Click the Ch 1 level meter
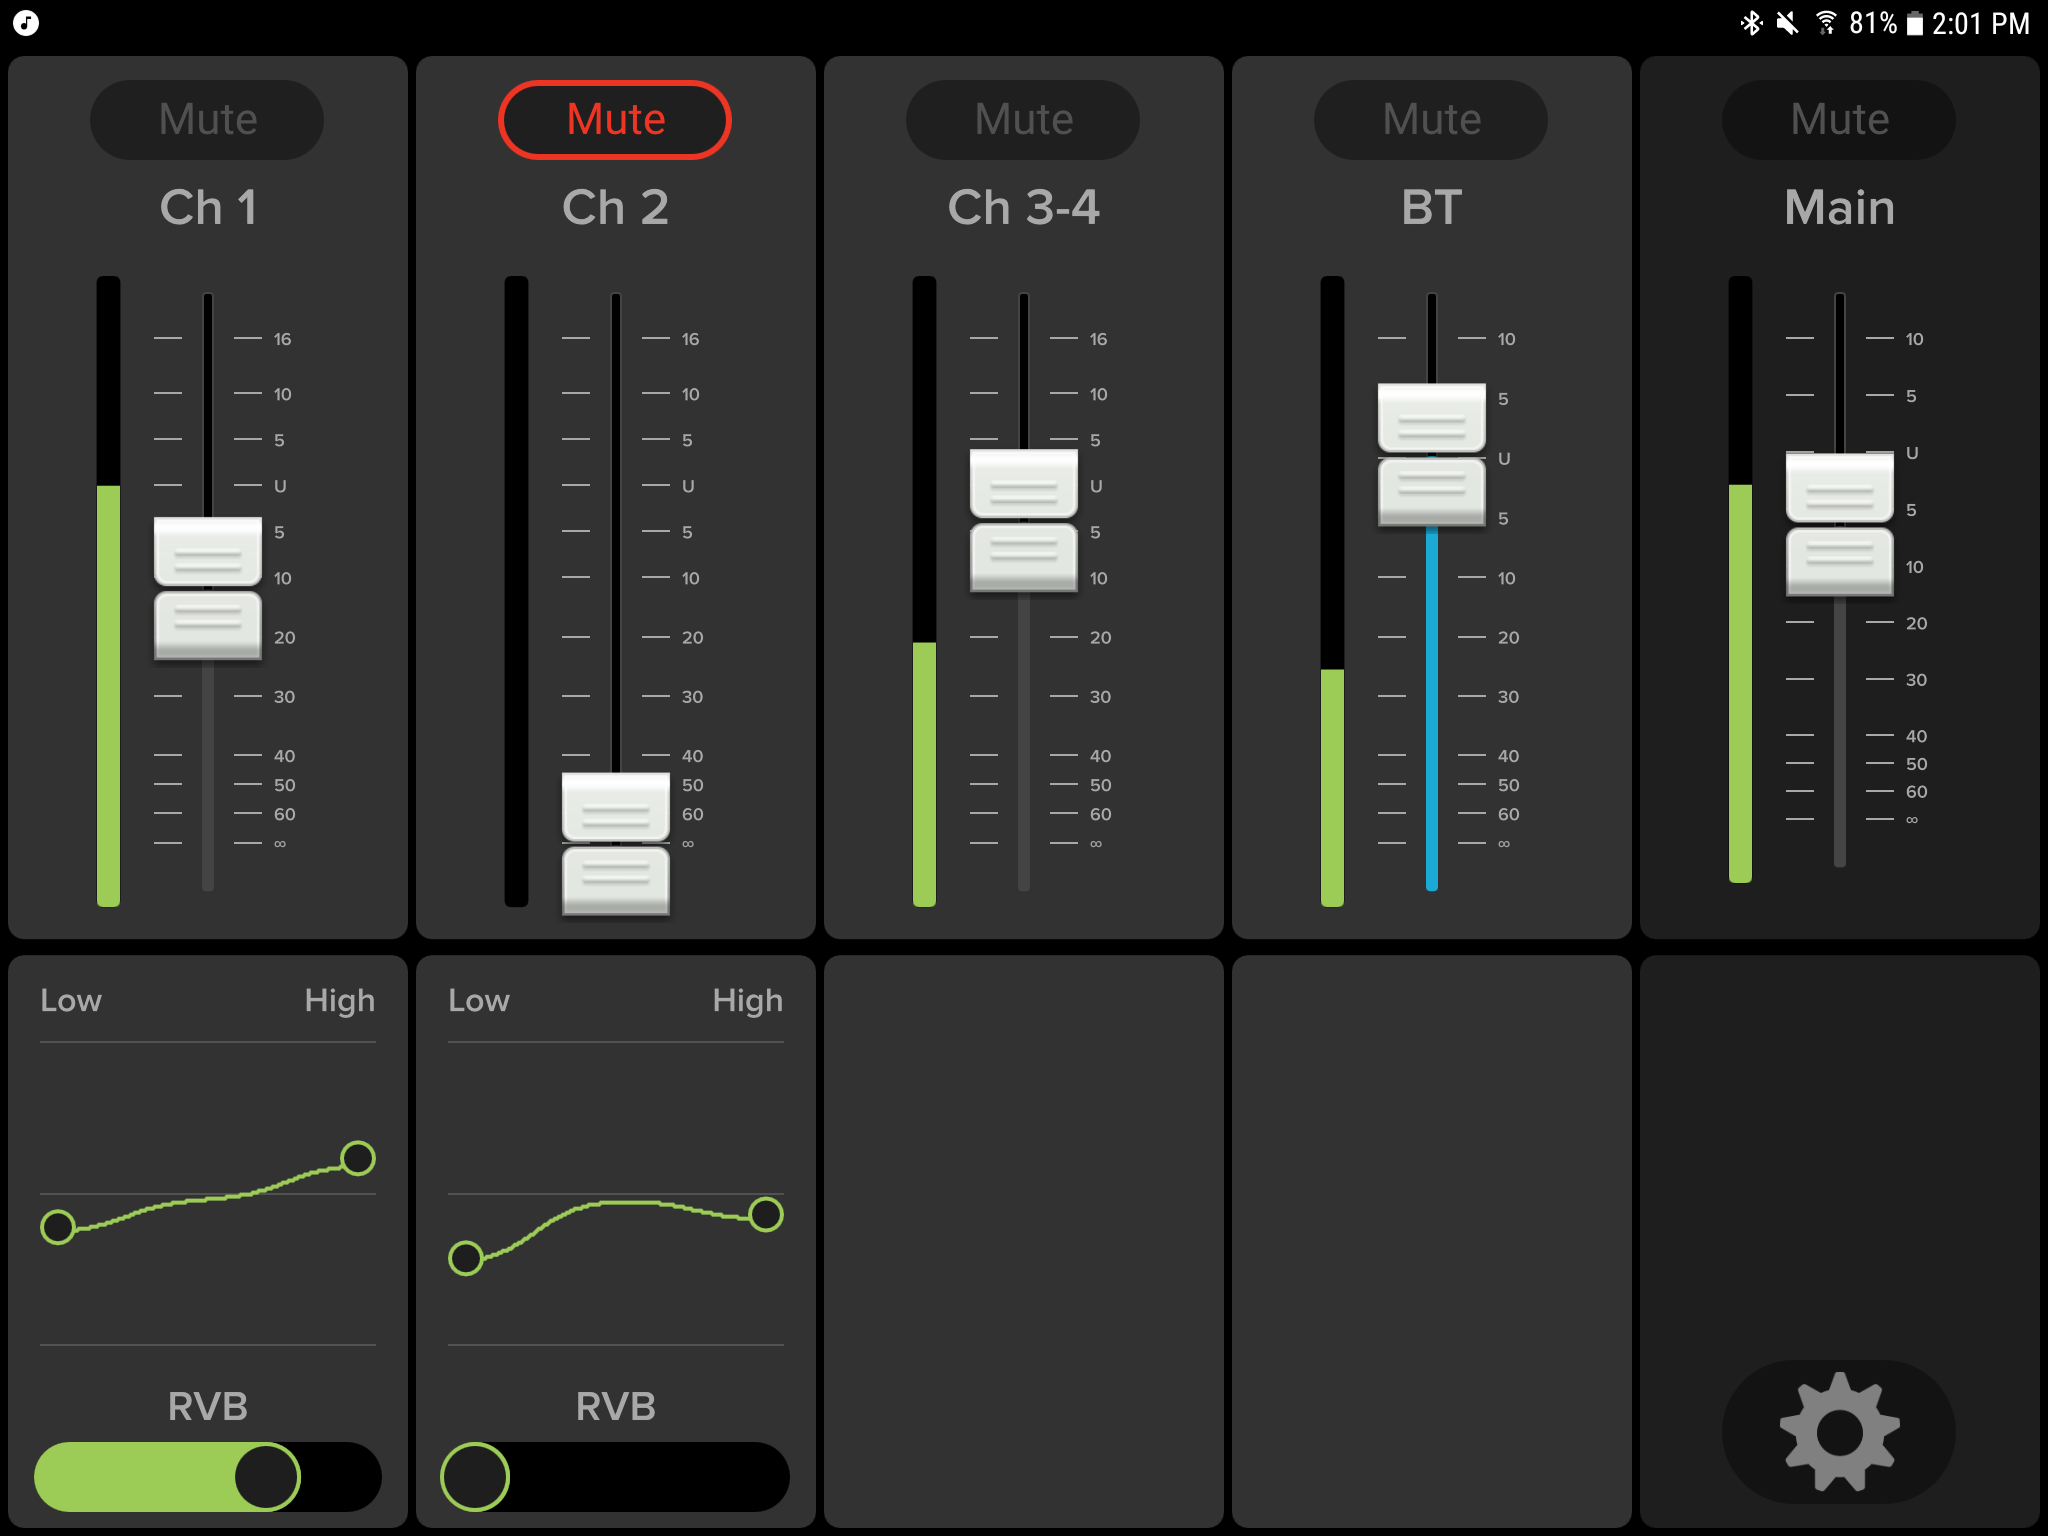This screenshot has height=1536, width=2048. (108, 592)
